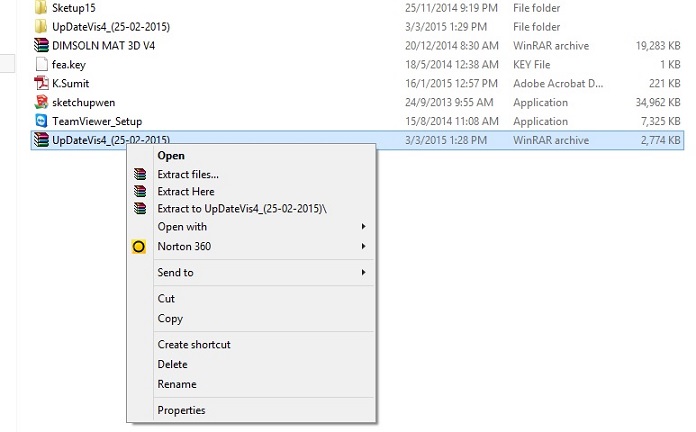Click date 18/5/2014 12:38 AM
Image resolution: width=696 pixels, height=432 pixels.
click(451, 64)
